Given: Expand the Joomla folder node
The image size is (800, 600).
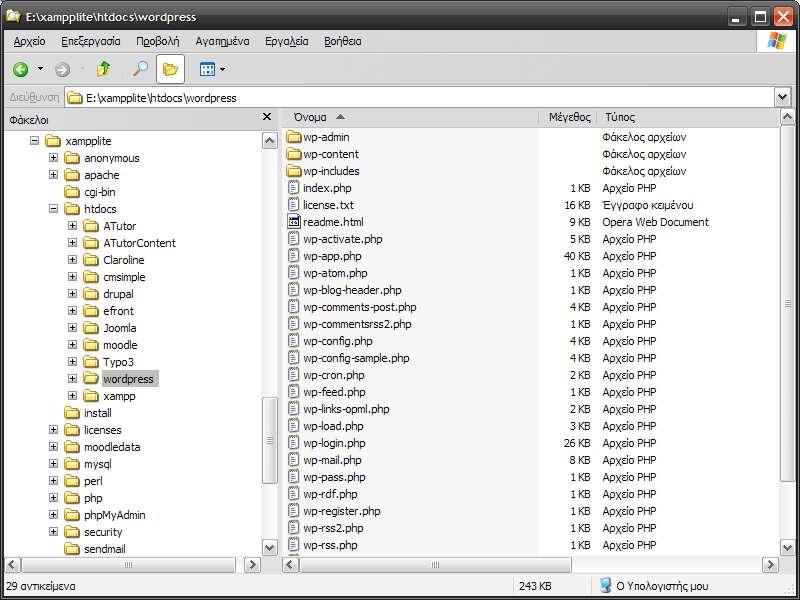Looking at the screenshot, I should click(x=72, y=328).
